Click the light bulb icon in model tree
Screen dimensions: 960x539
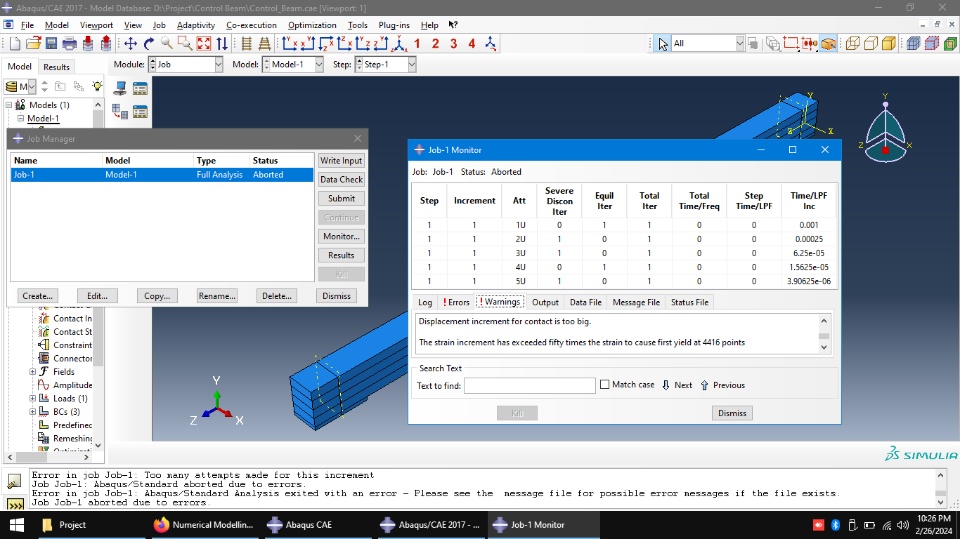tap(97, 86)
